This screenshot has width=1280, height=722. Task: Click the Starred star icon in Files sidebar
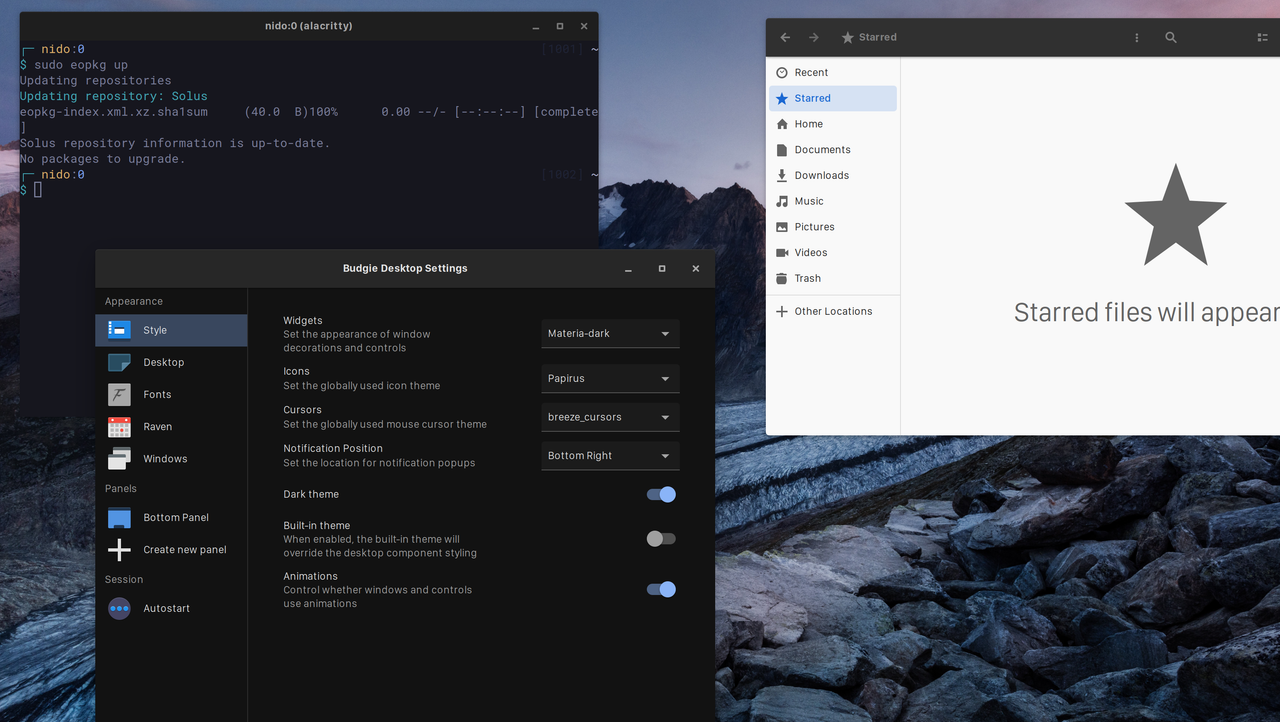pyautogui.click(x=782, y=98)
